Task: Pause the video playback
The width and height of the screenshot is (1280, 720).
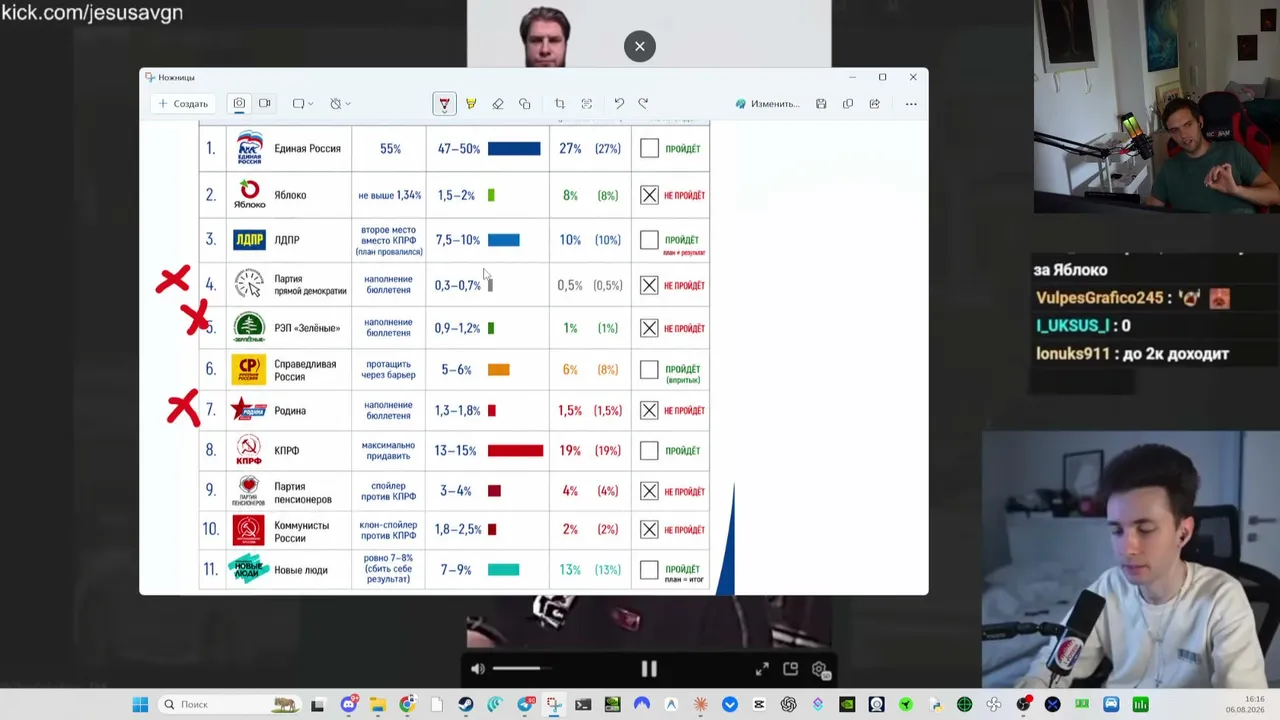Action: 649,669
